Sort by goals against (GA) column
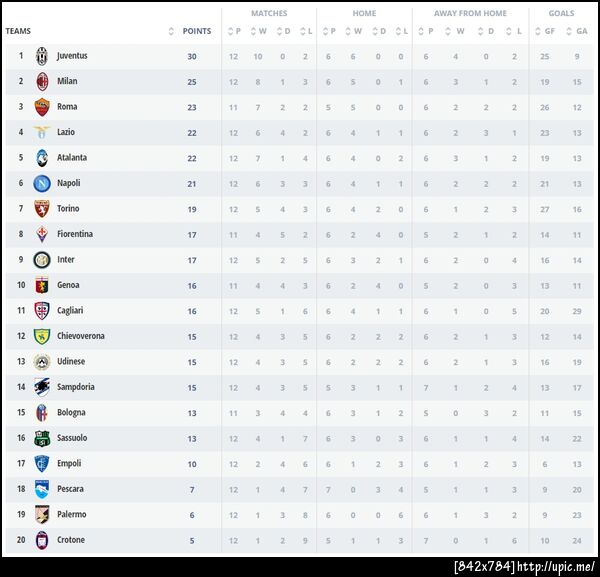 (x=577, y=31)
